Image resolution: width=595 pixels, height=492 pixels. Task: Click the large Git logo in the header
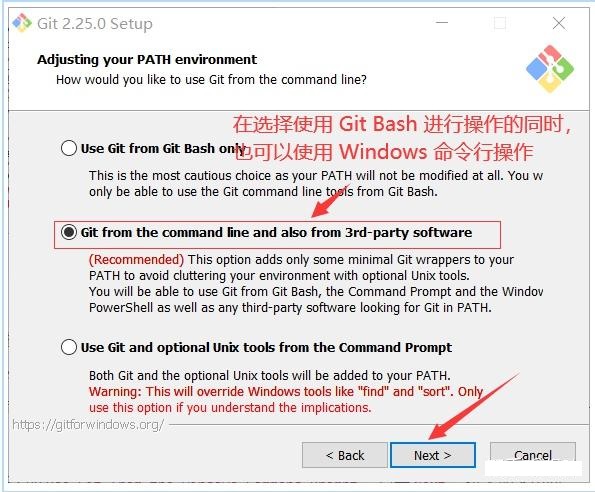pyautogui.click(x=550, y=69)
